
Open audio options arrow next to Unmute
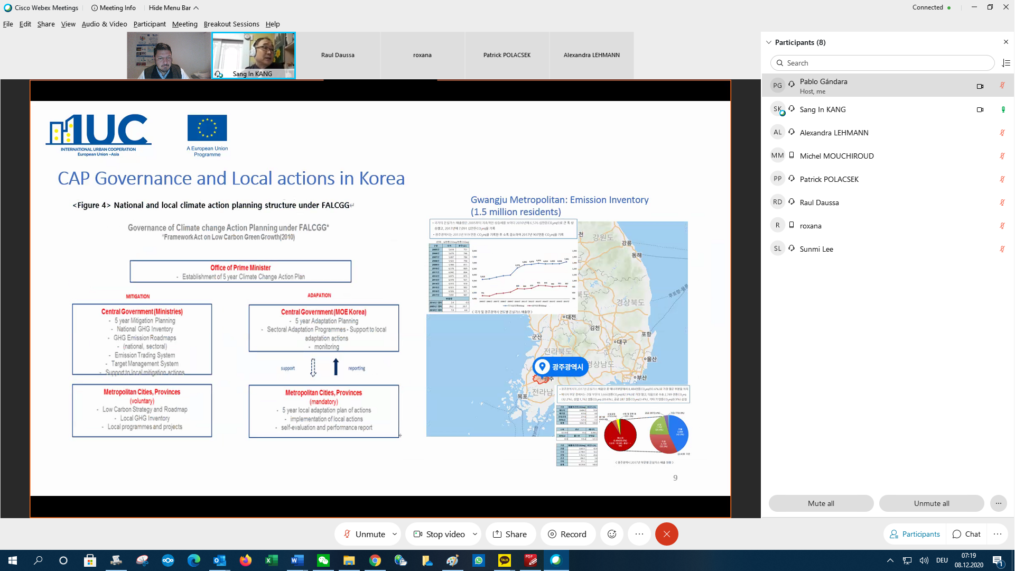pos(396,534)
